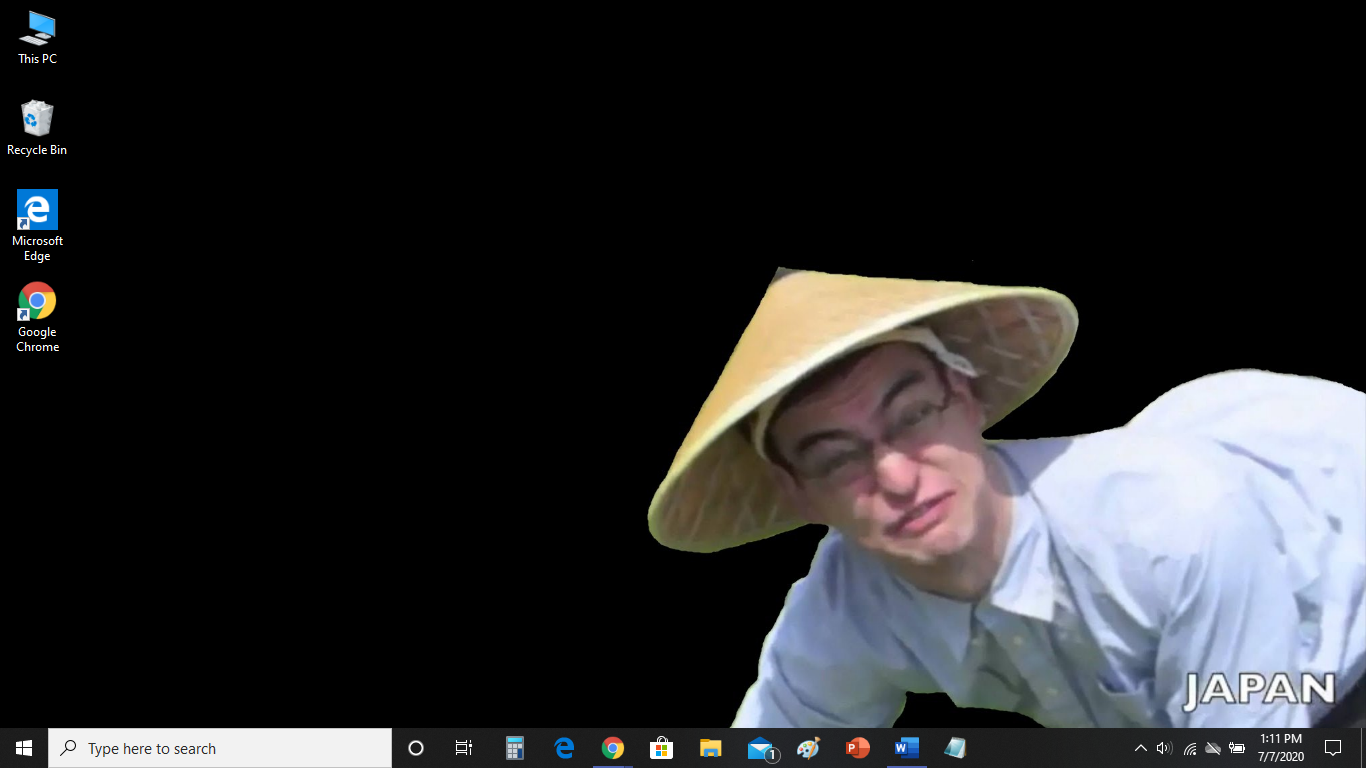Open PowerPoint from the taskbar
The height and width of the screenshot is (768, 1366).
tap(857, 748)
